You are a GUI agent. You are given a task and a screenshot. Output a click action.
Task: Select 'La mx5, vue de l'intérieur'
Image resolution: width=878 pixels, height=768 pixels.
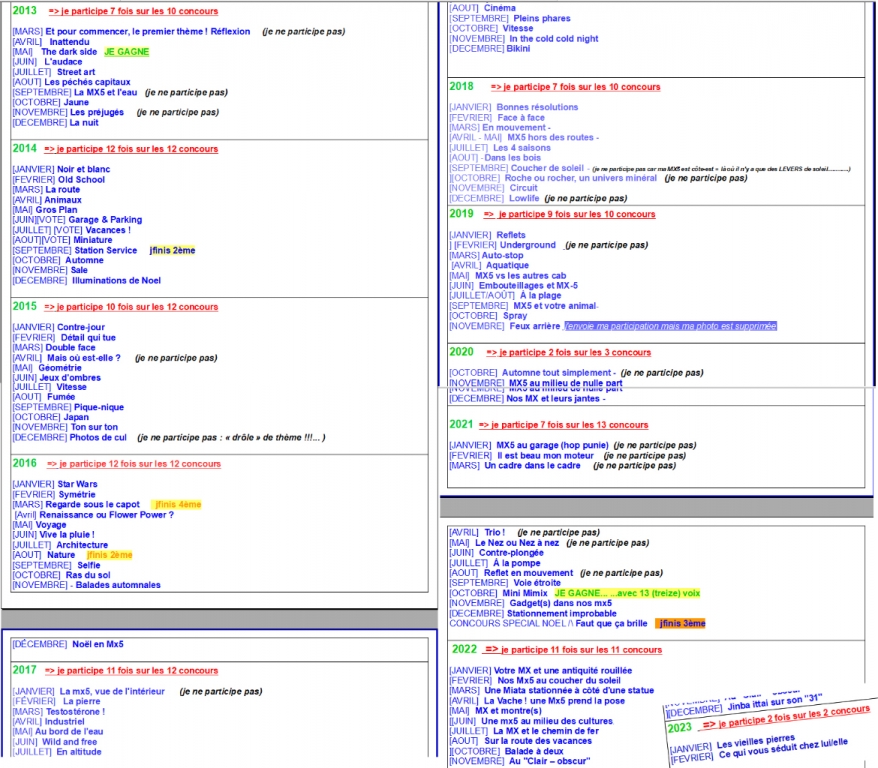[112, 691]
